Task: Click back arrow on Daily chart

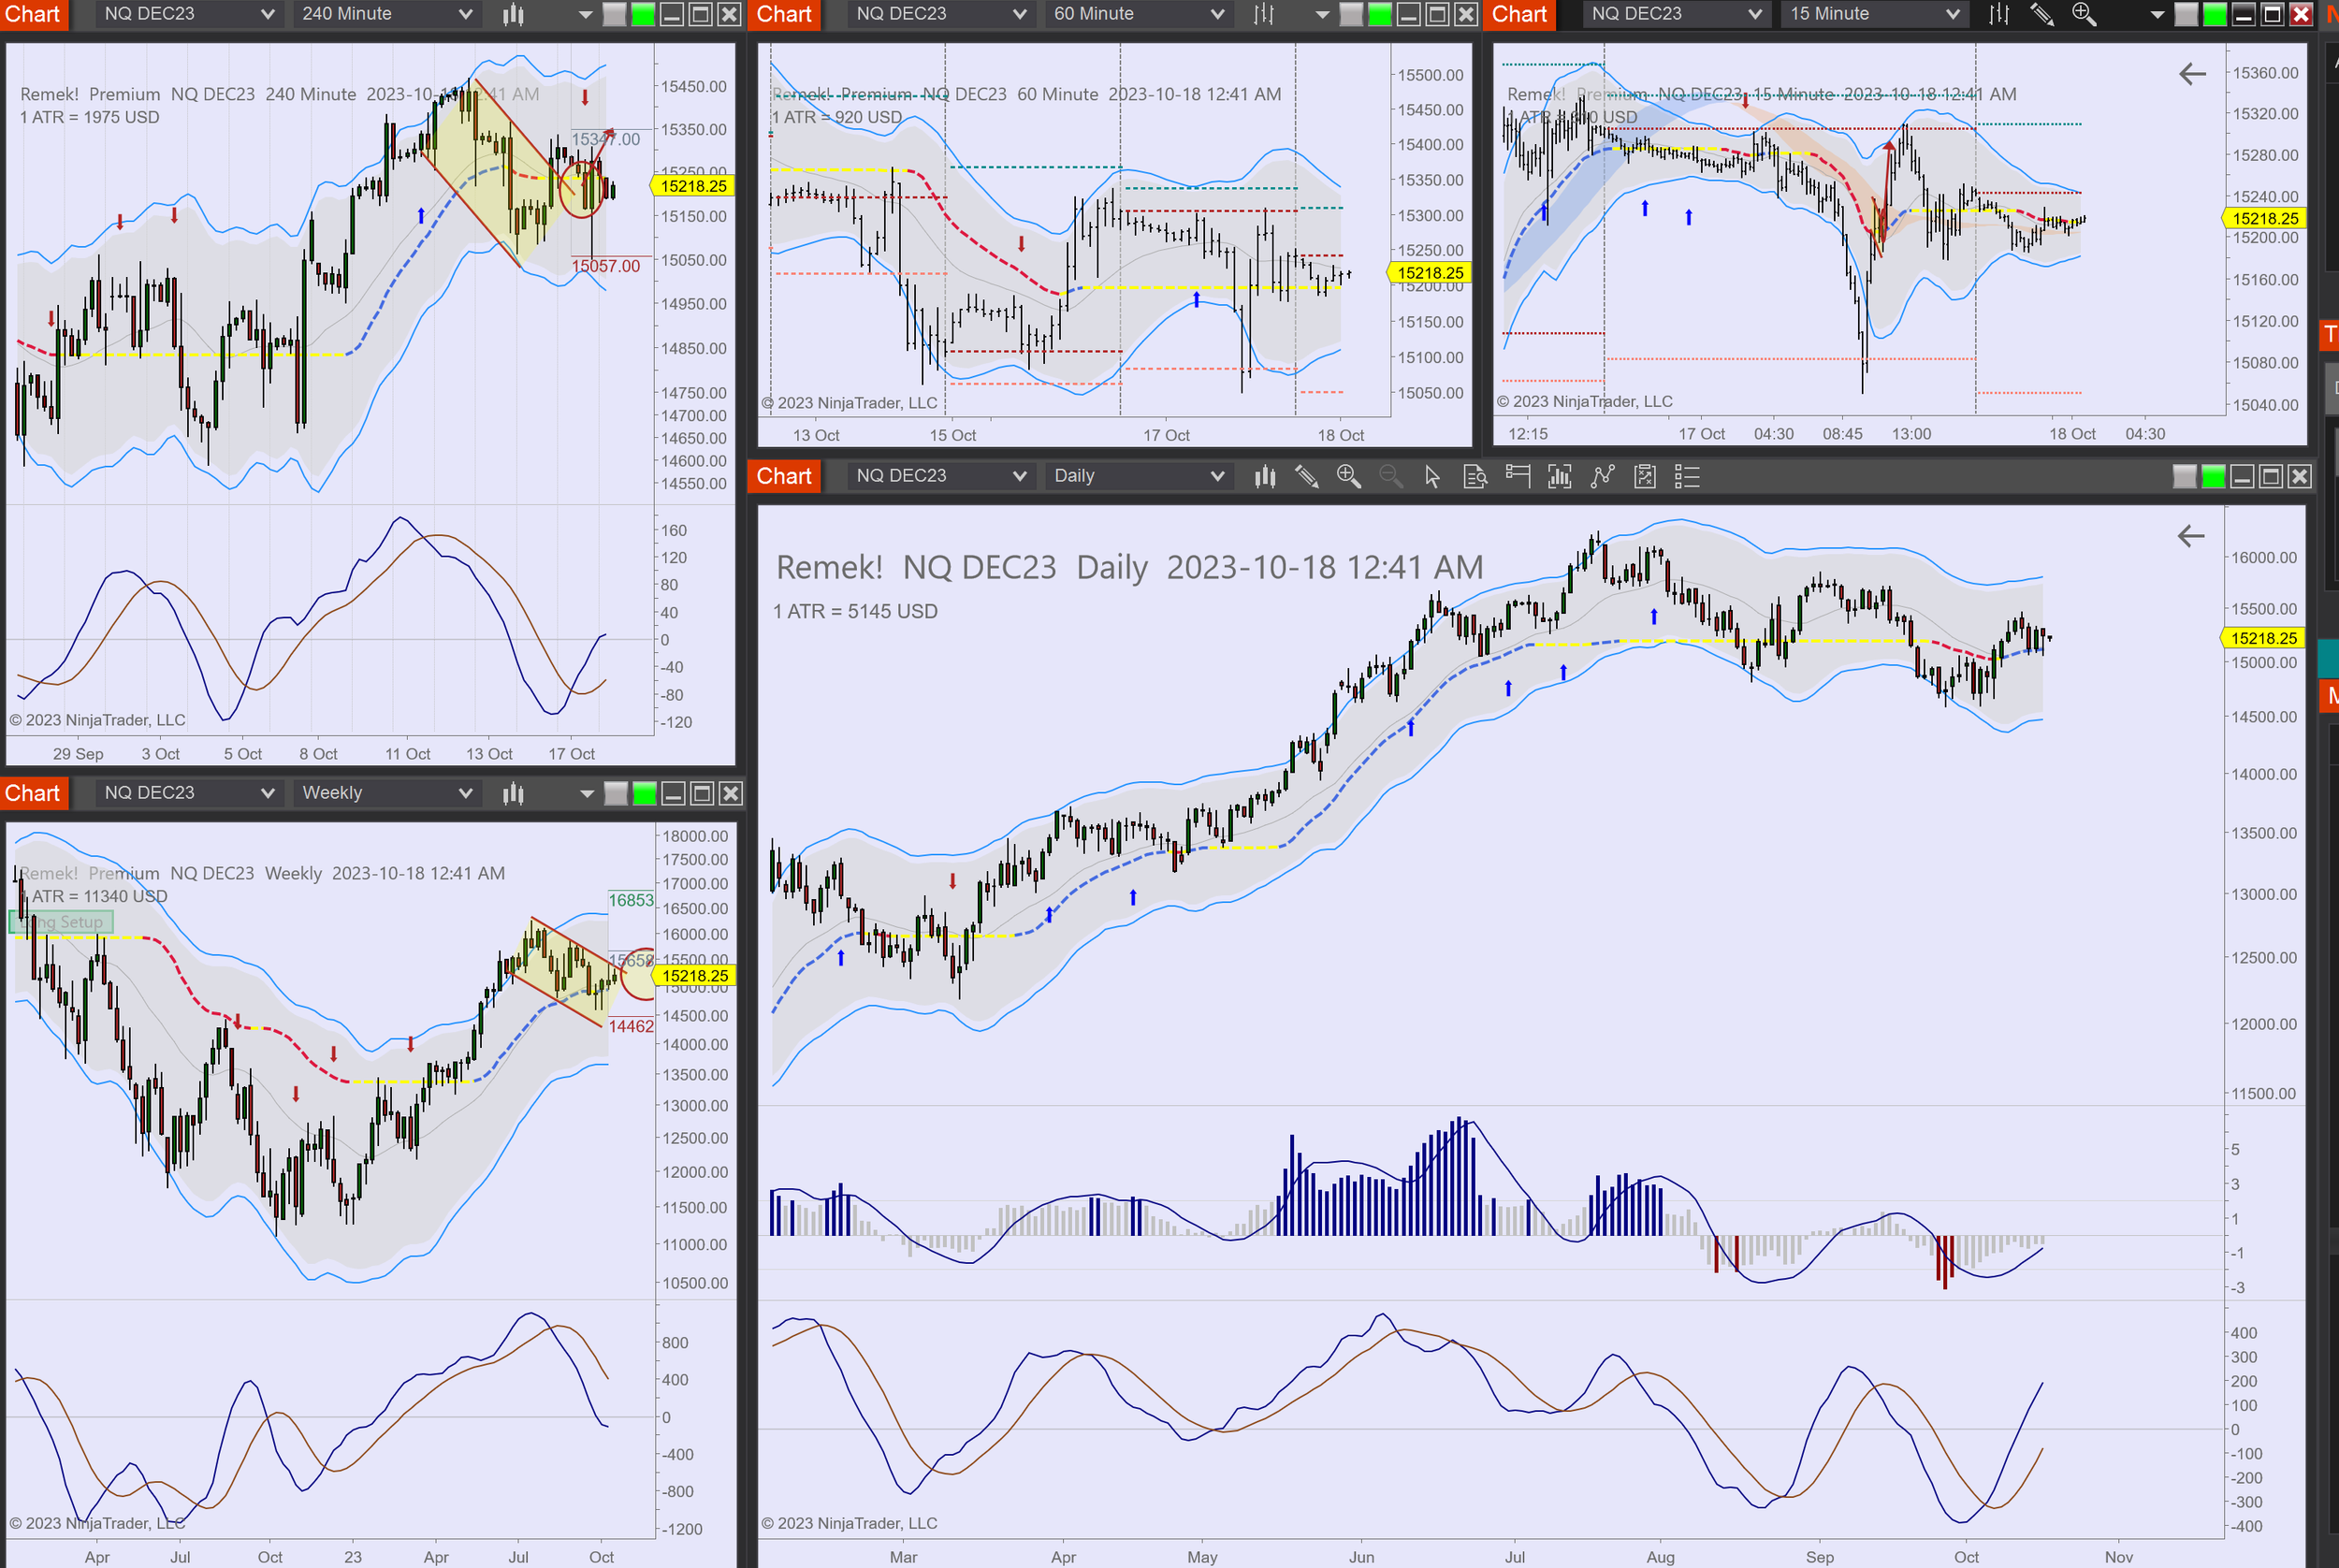Action: click(2190, 536)
